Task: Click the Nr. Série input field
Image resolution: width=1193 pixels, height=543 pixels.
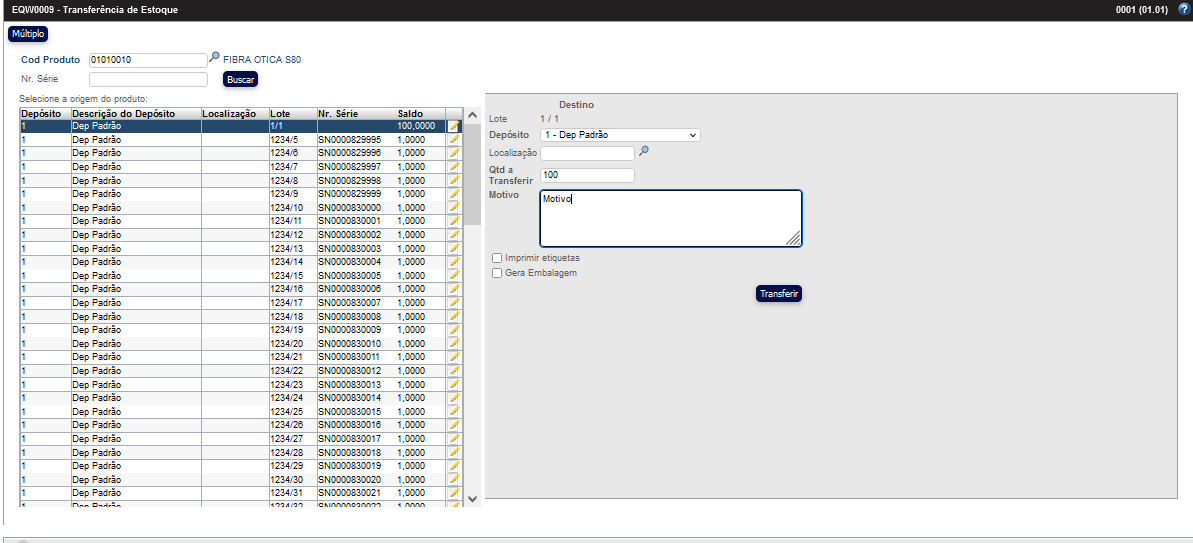Action: [148, 79]
